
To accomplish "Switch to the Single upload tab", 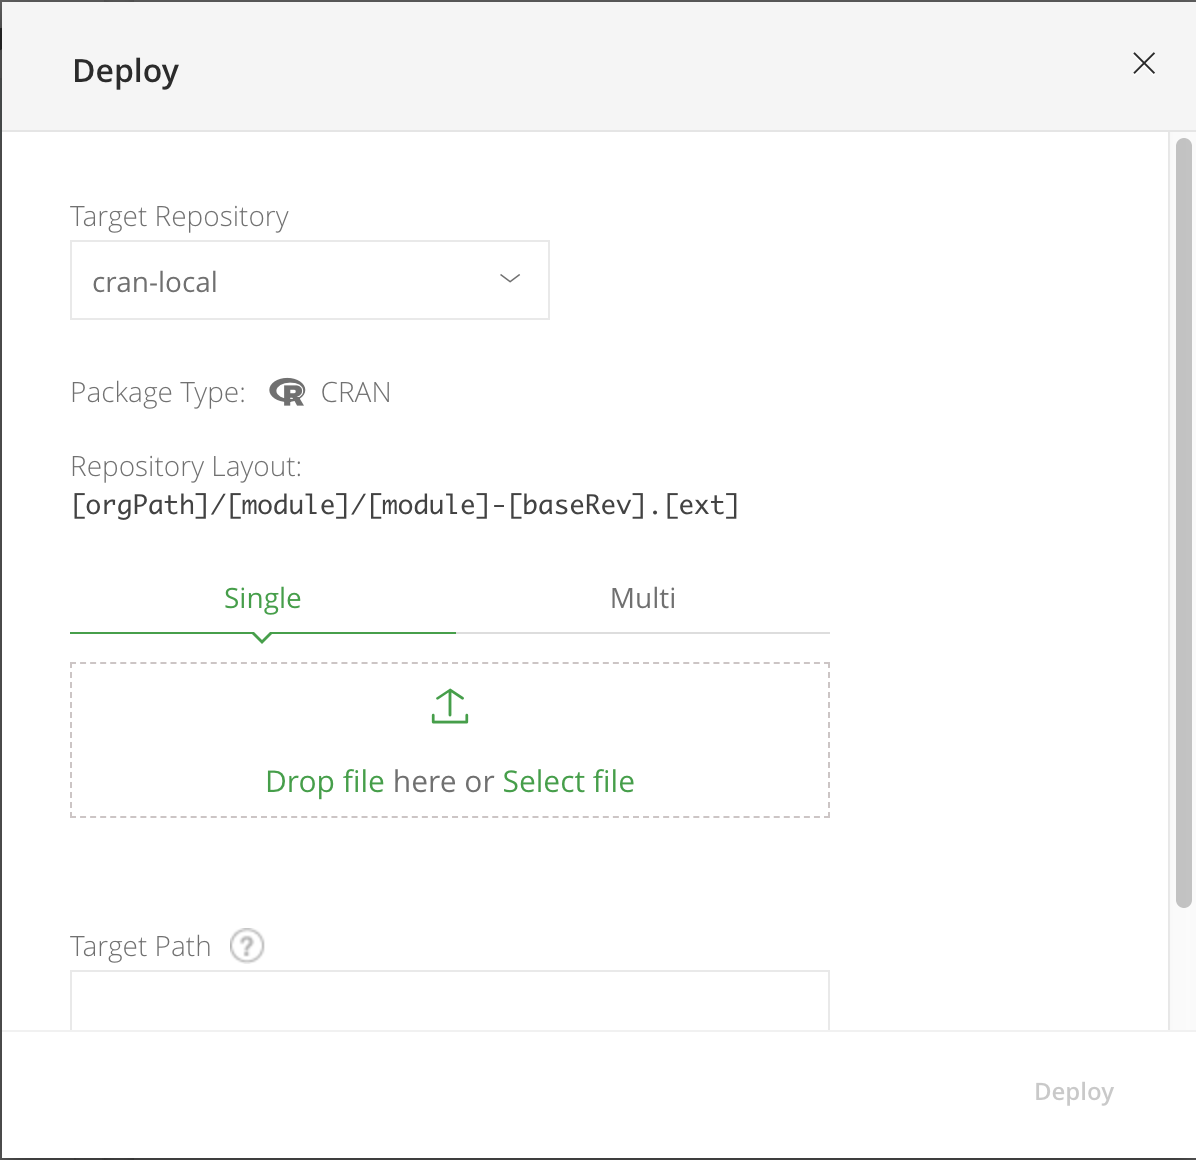I will [262, 598].
